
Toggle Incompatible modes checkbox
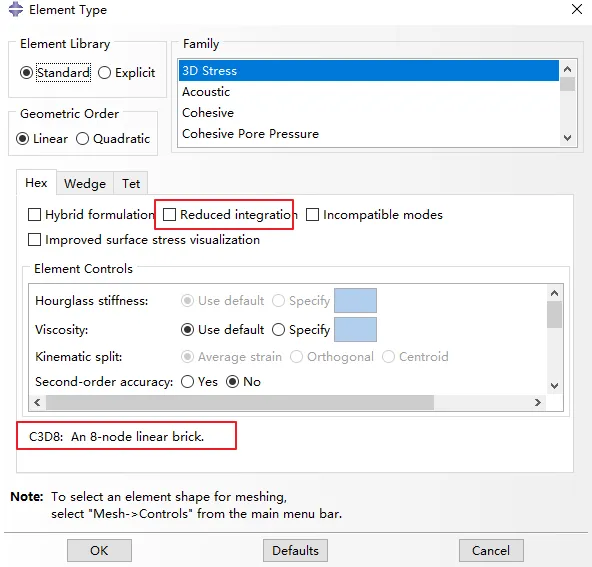coord(312,214)
